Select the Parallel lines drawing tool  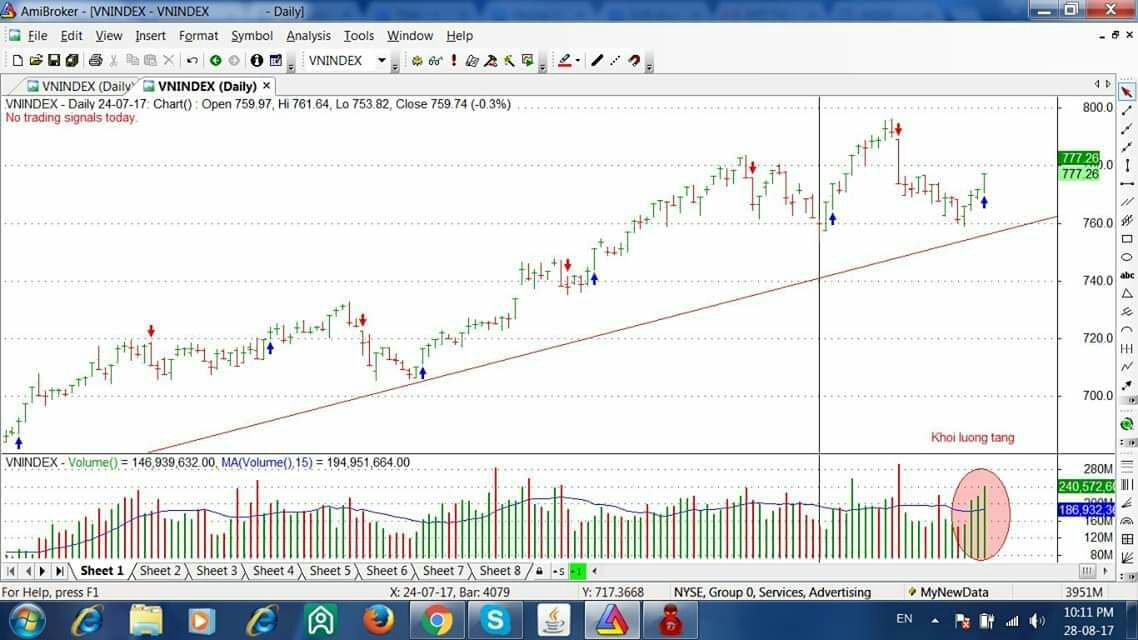(x=1127, y=202)
